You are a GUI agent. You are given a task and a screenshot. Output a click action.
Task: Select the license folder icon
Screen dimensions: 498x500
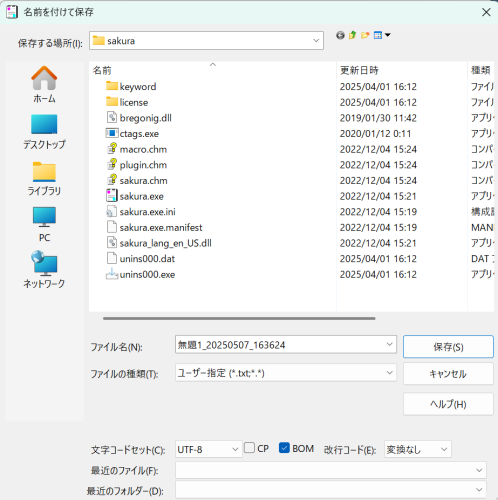pyautogui.click(x=112, y=102)
